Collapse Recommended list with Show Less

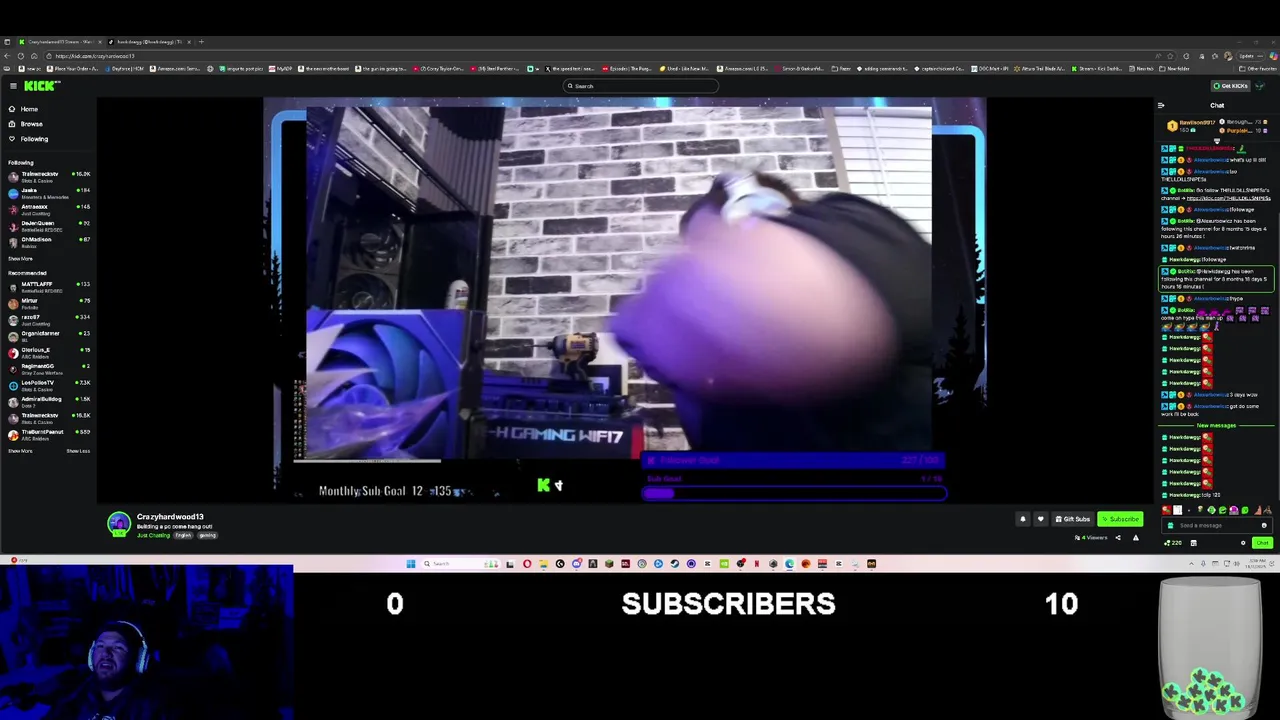click(78, 451)
